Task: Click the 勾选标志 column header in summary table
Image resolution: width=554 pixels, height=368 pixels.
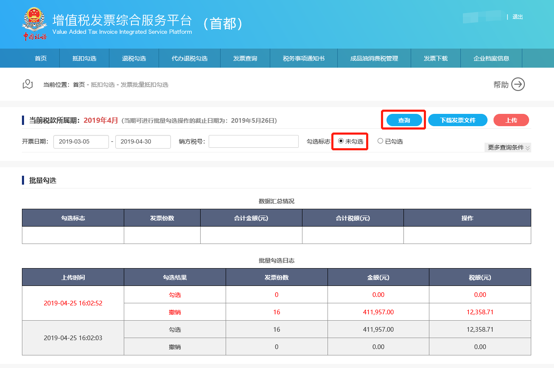Action: pyautogui.click(x=73, y=218)
